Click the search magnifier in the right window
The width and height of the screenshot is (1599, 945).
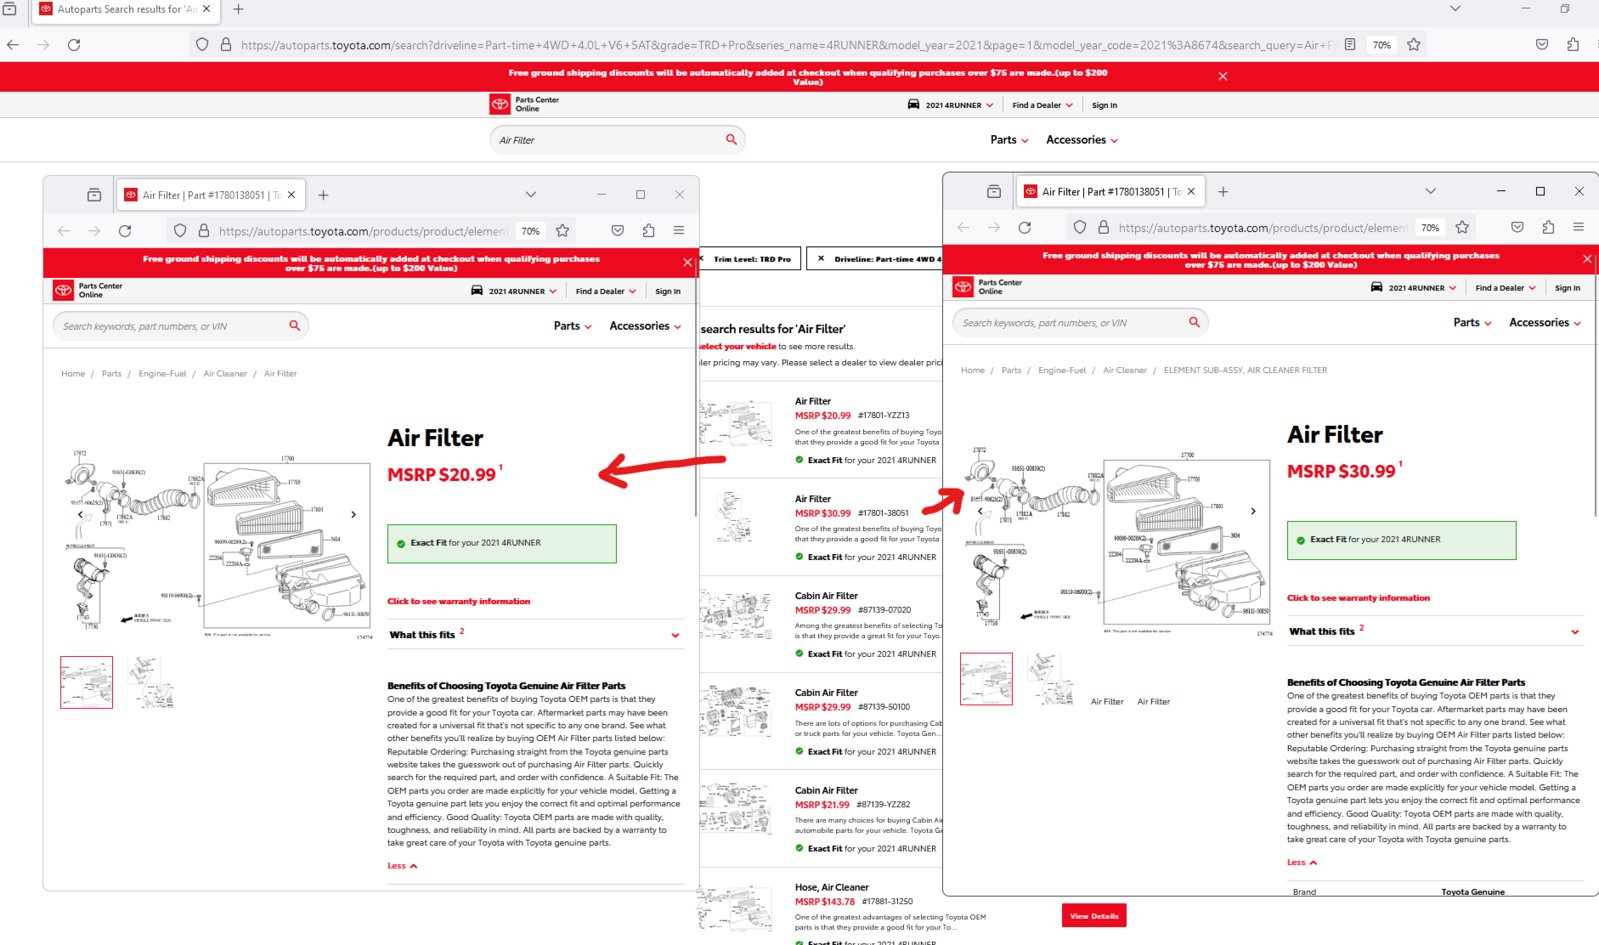(1194, 322)
